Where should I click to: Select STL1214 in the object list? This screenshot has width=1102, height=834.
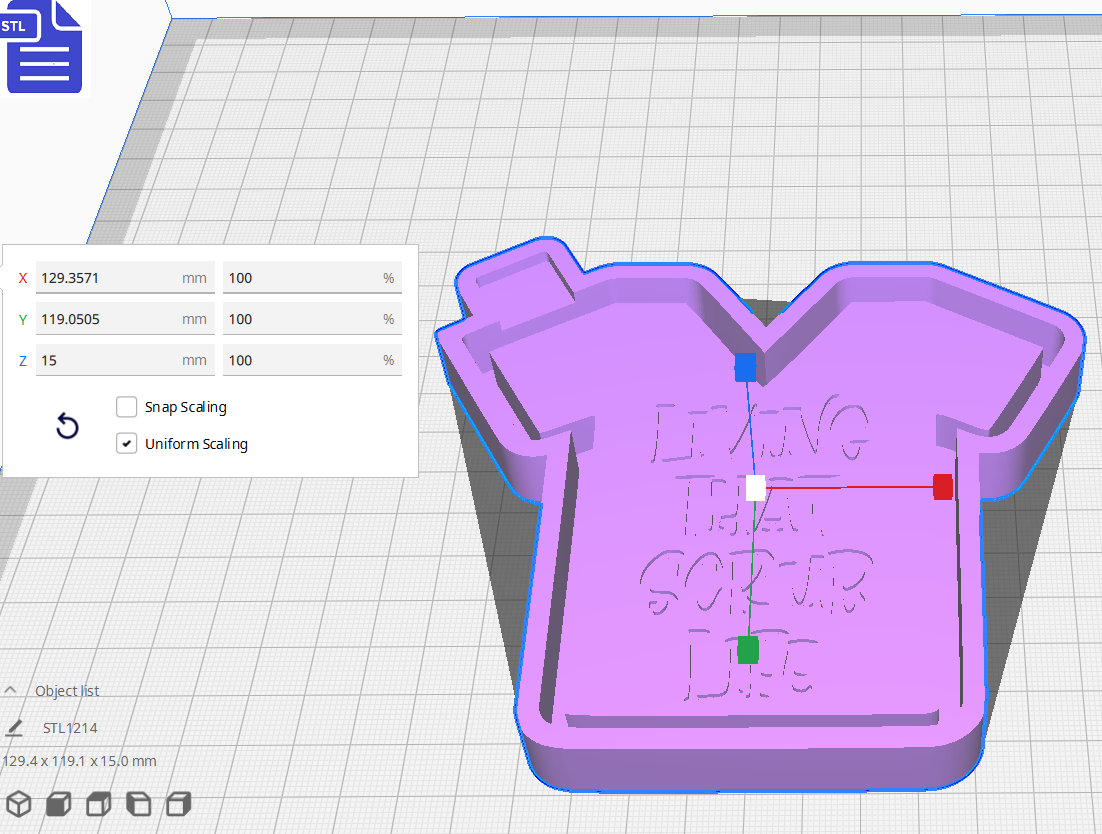pos(69,728)
